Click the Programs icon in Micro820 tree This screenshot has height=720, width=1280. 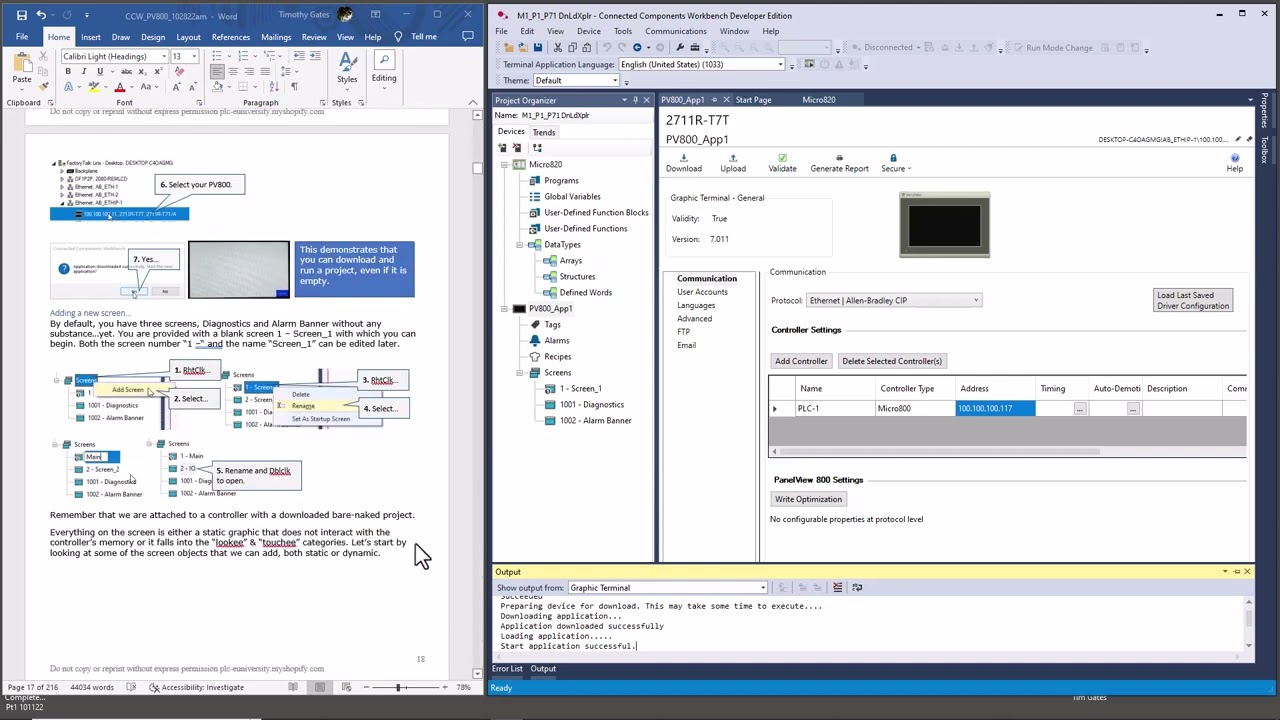click(535, 180)
